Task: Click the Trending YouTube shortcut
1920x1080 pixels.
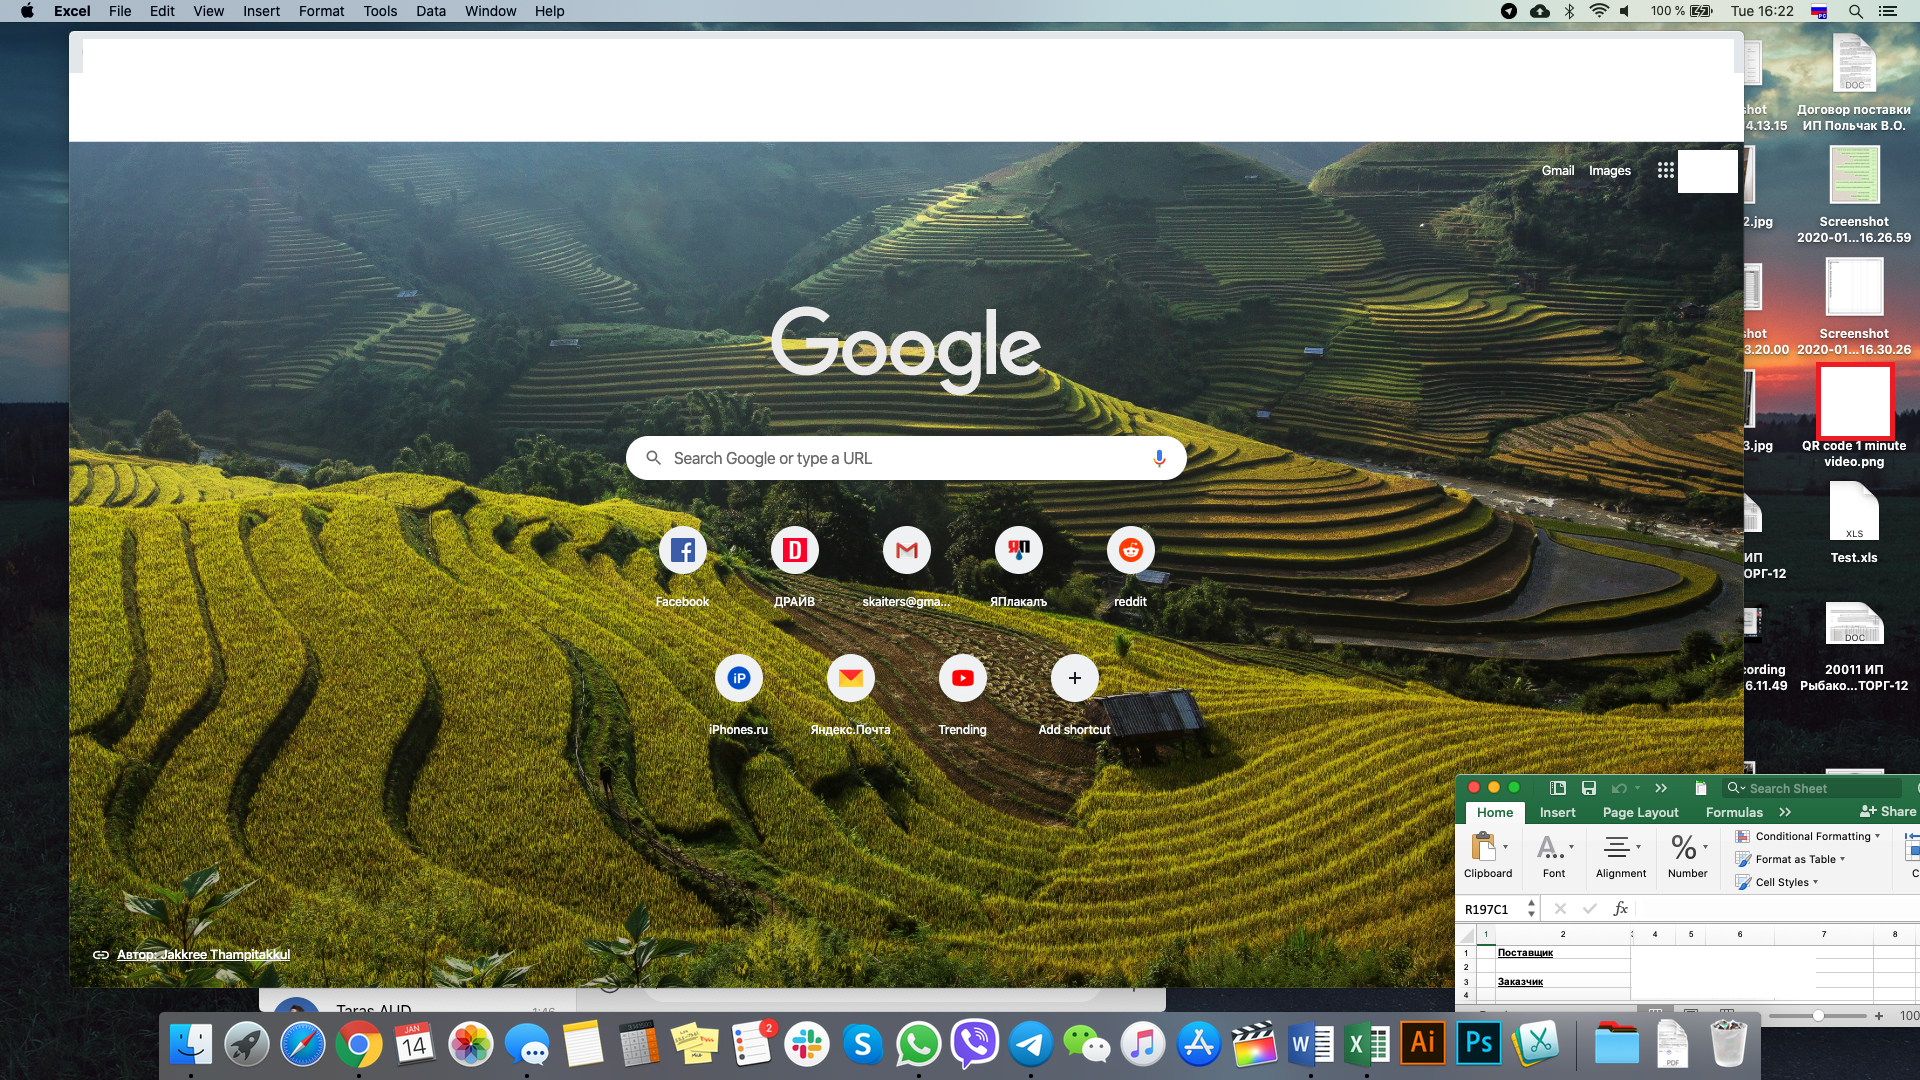Action: pyautogui.click(x=962, y=678)
